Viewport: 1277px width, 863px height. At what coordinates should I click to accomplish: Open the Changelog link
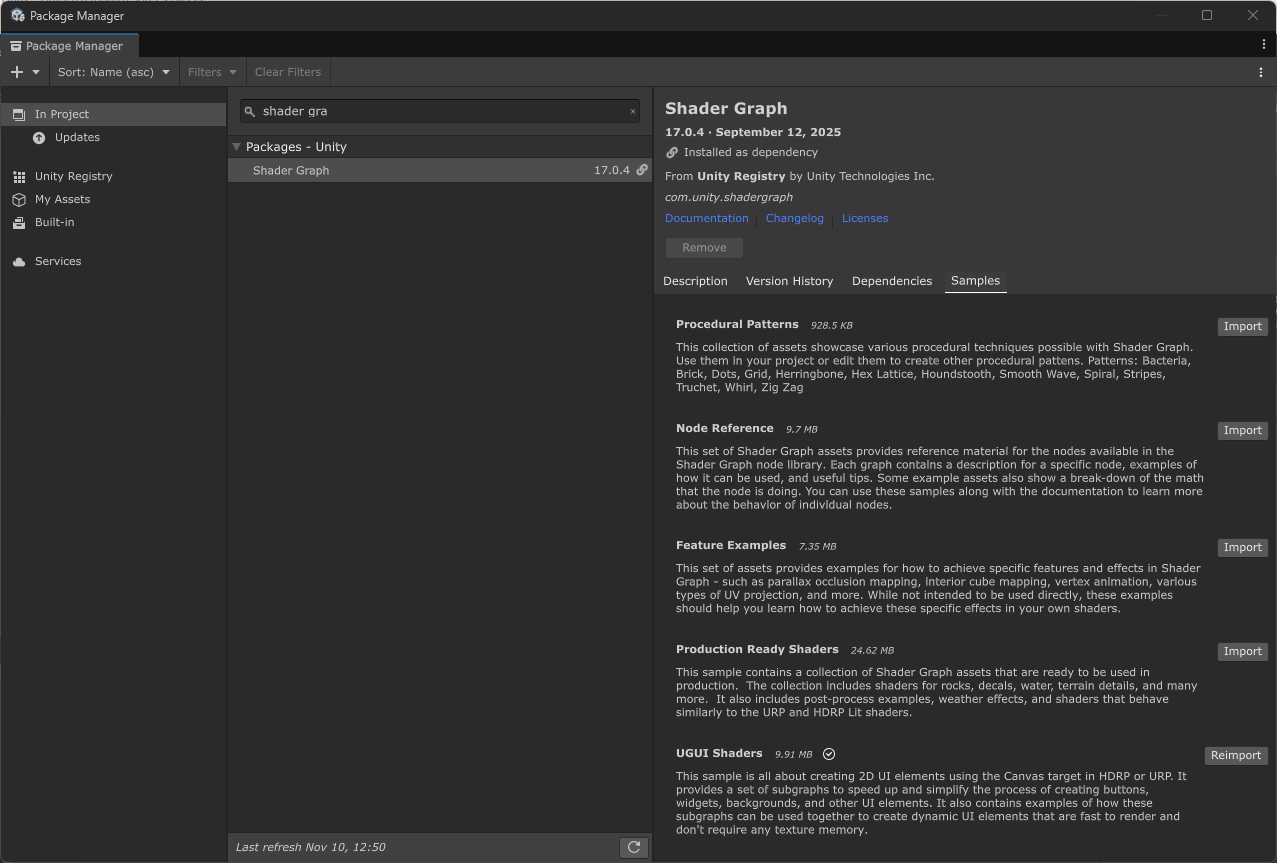pyautogui.click(x=795, y=218)
